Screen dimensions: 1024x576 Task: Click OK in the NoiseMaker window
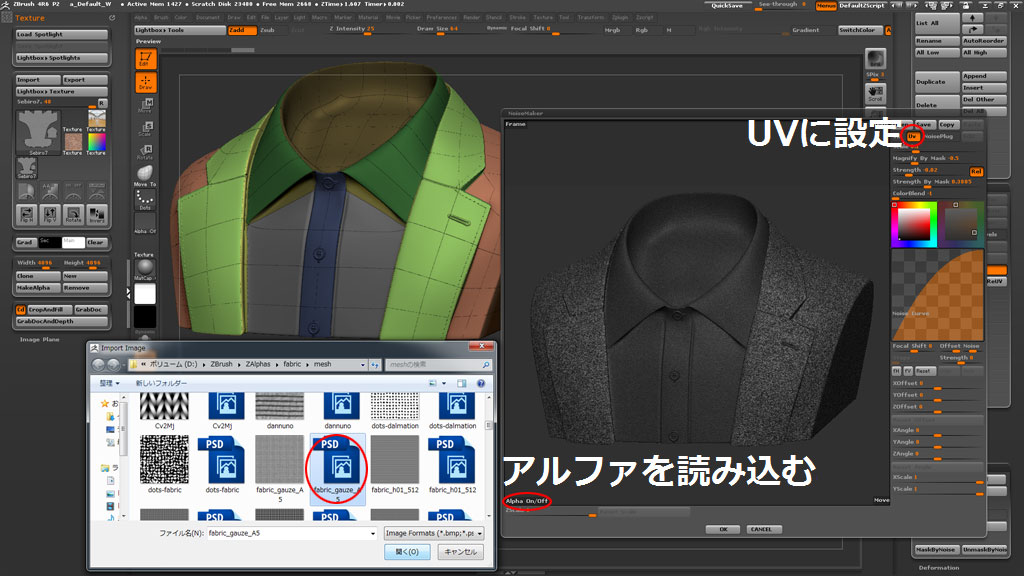click(723, 529)
